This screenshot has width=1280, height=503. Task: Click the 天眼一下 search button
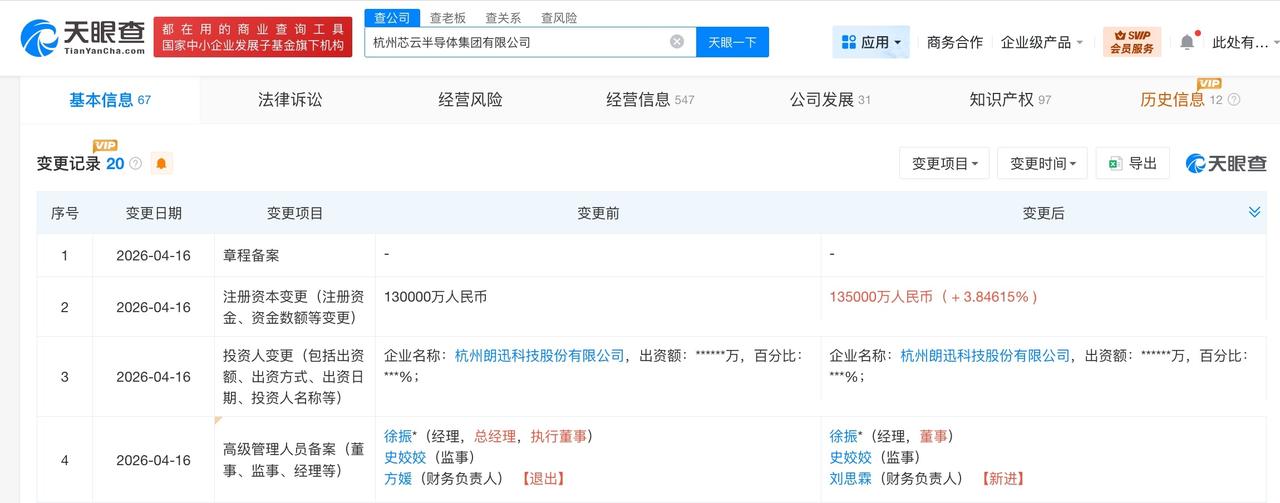click(x=732, y=42)
